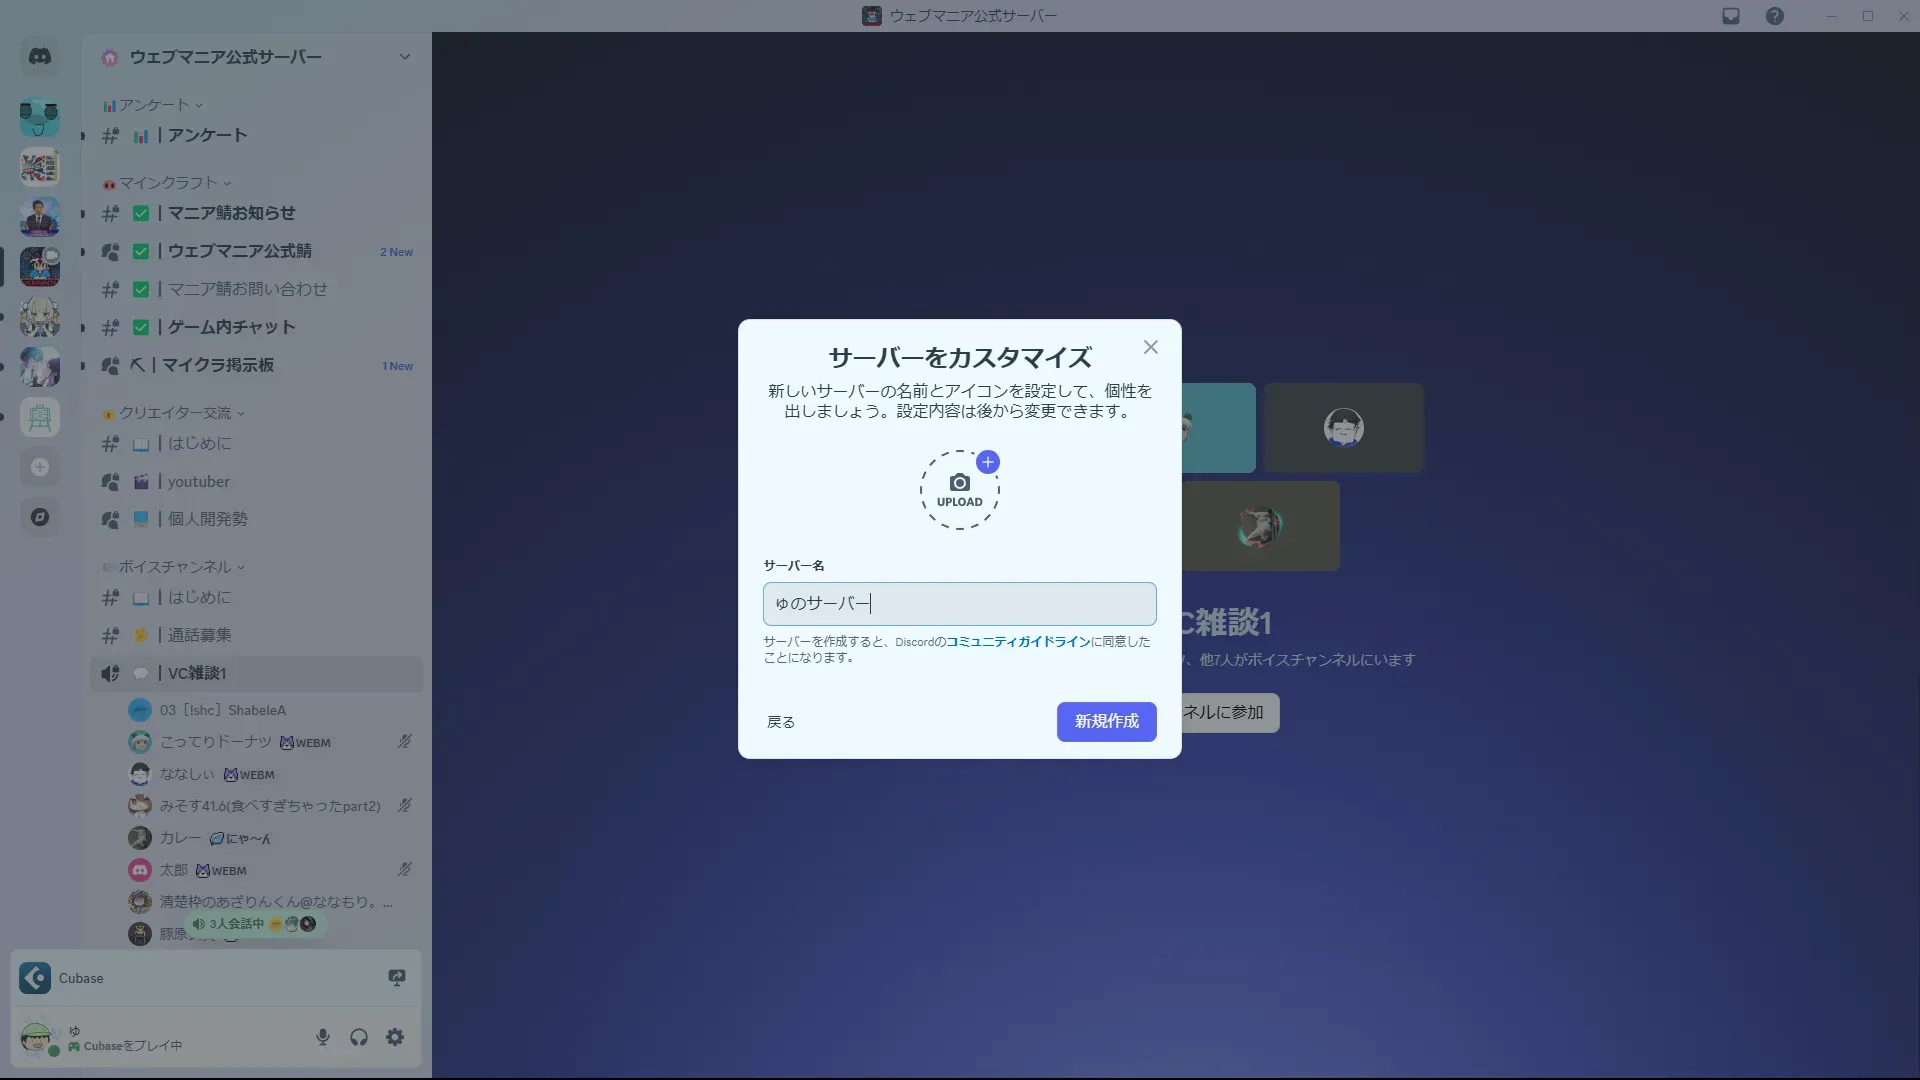Screen dimensions: 1920x1080
Task: Collapse the マインクラフト category
Action: click(168, 183)
